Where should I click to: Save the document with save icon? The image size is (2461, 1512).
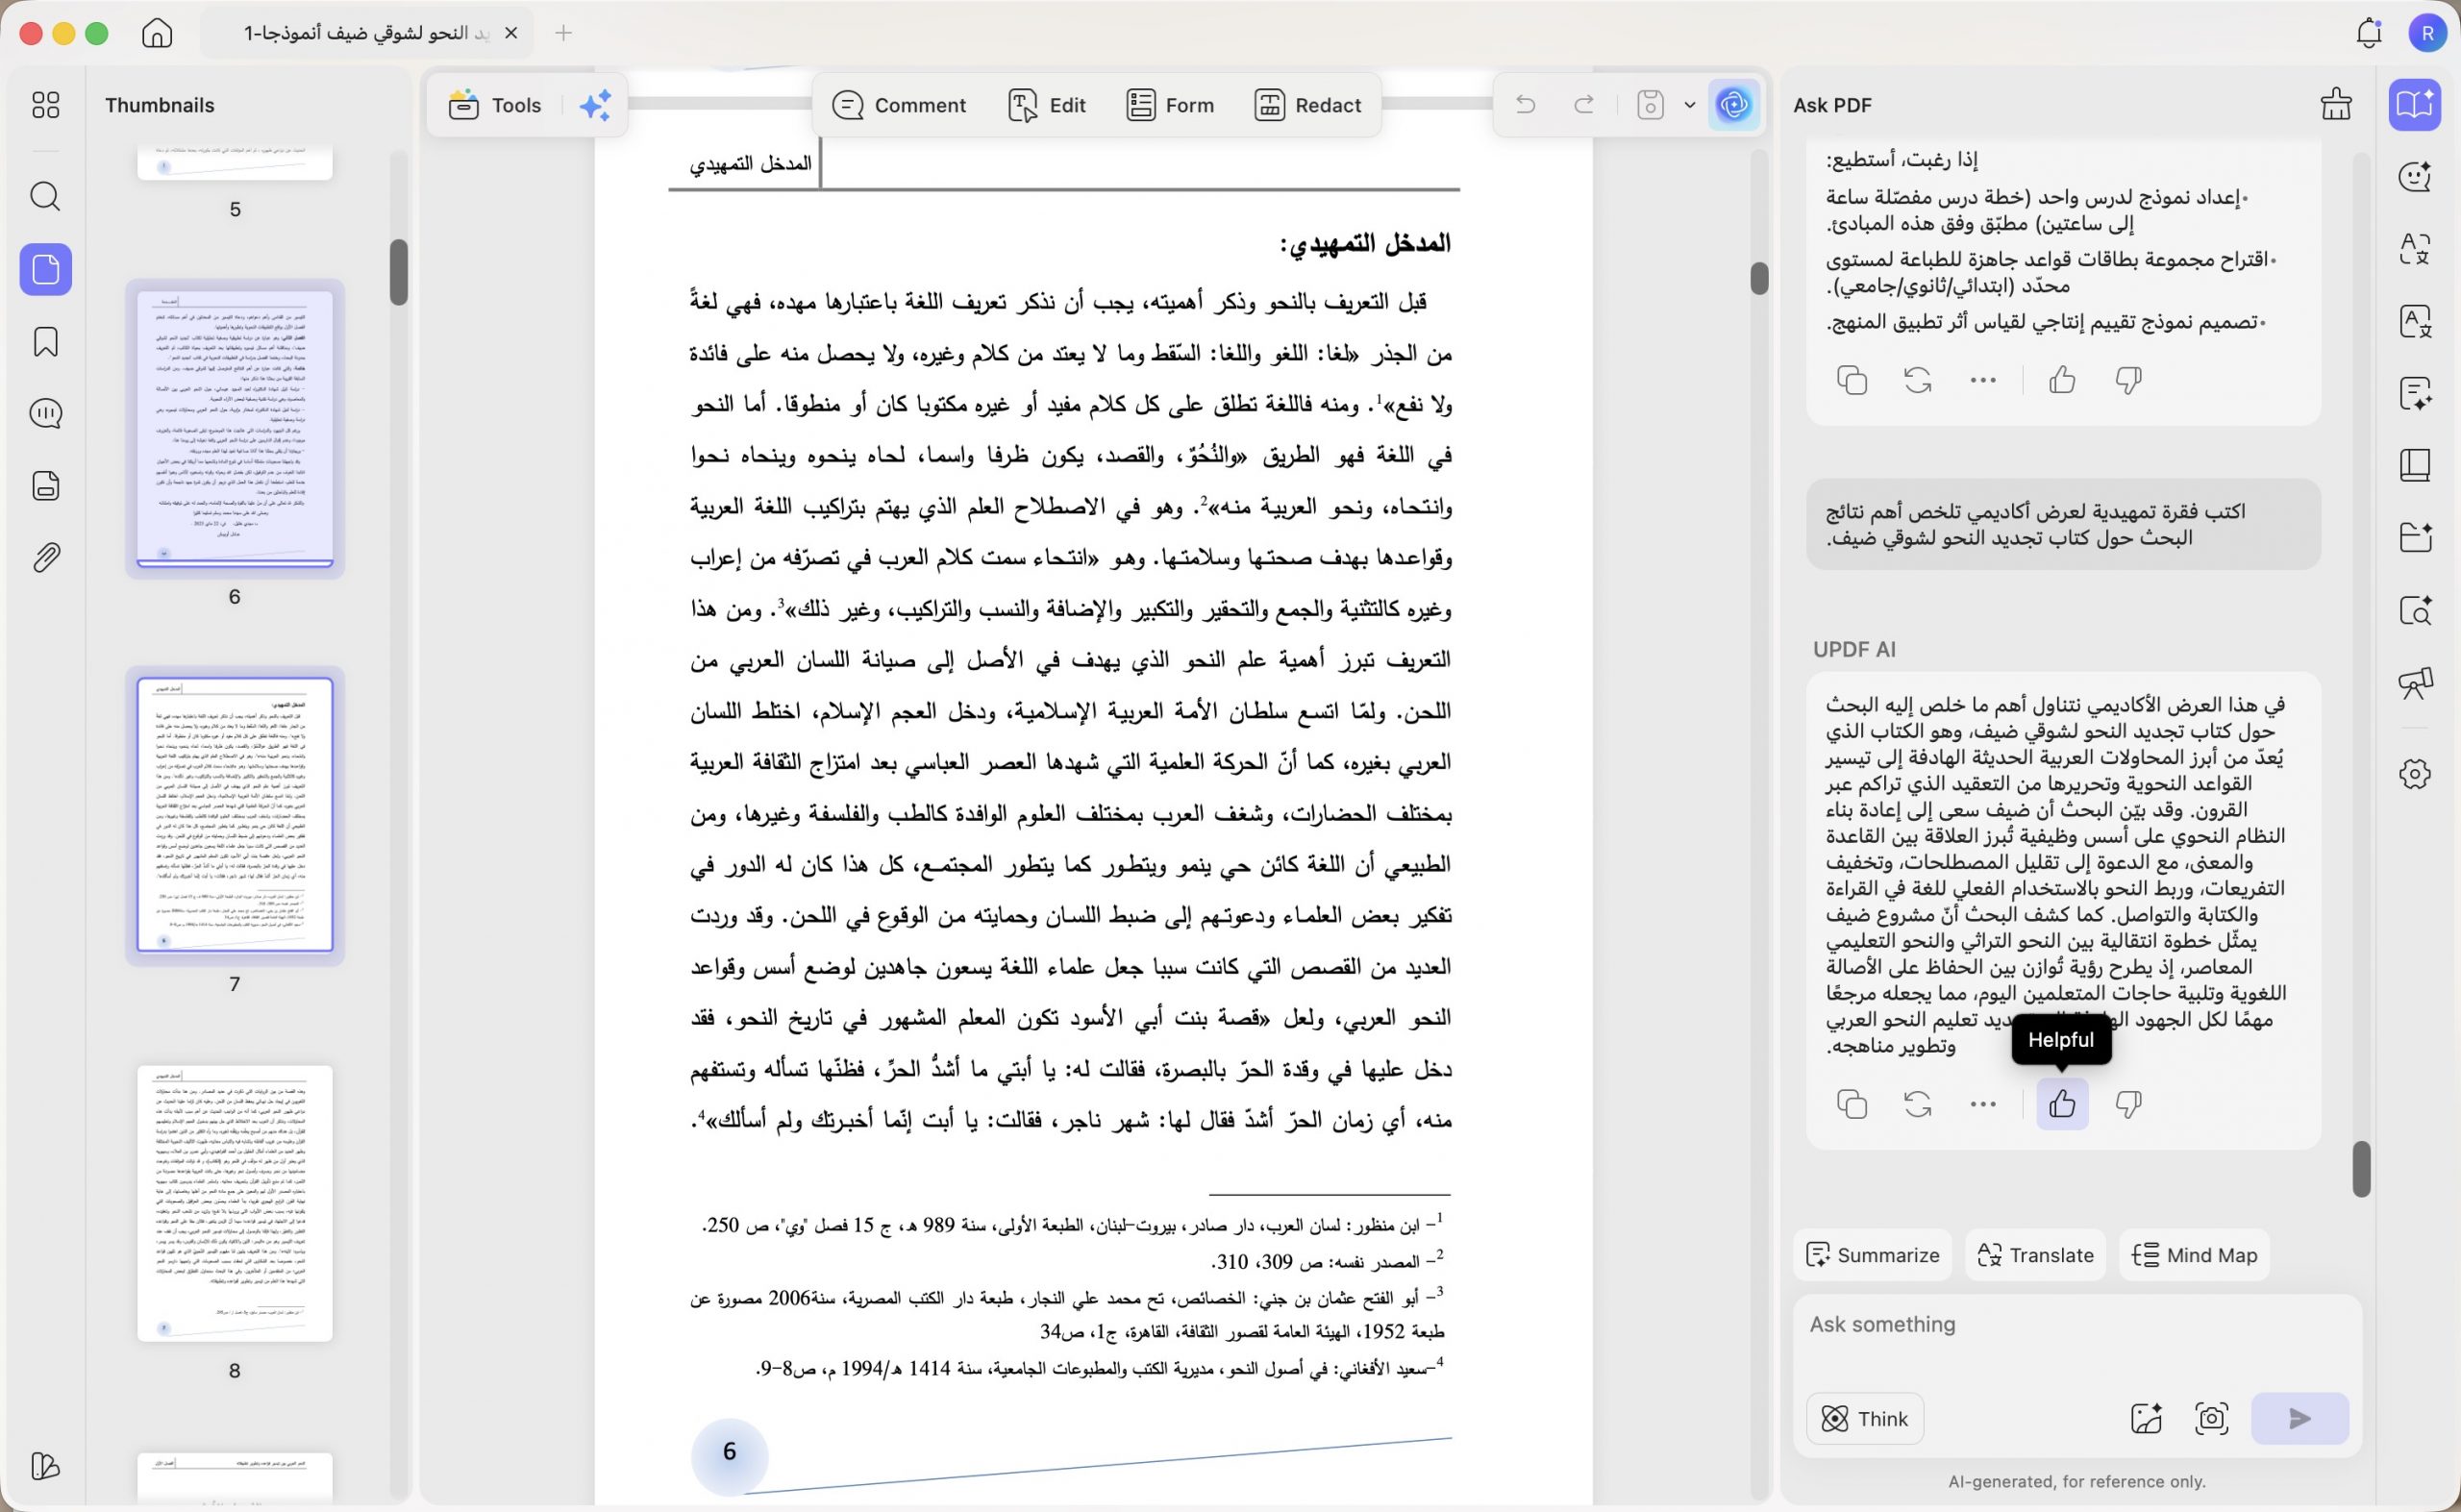point(1650,104)
